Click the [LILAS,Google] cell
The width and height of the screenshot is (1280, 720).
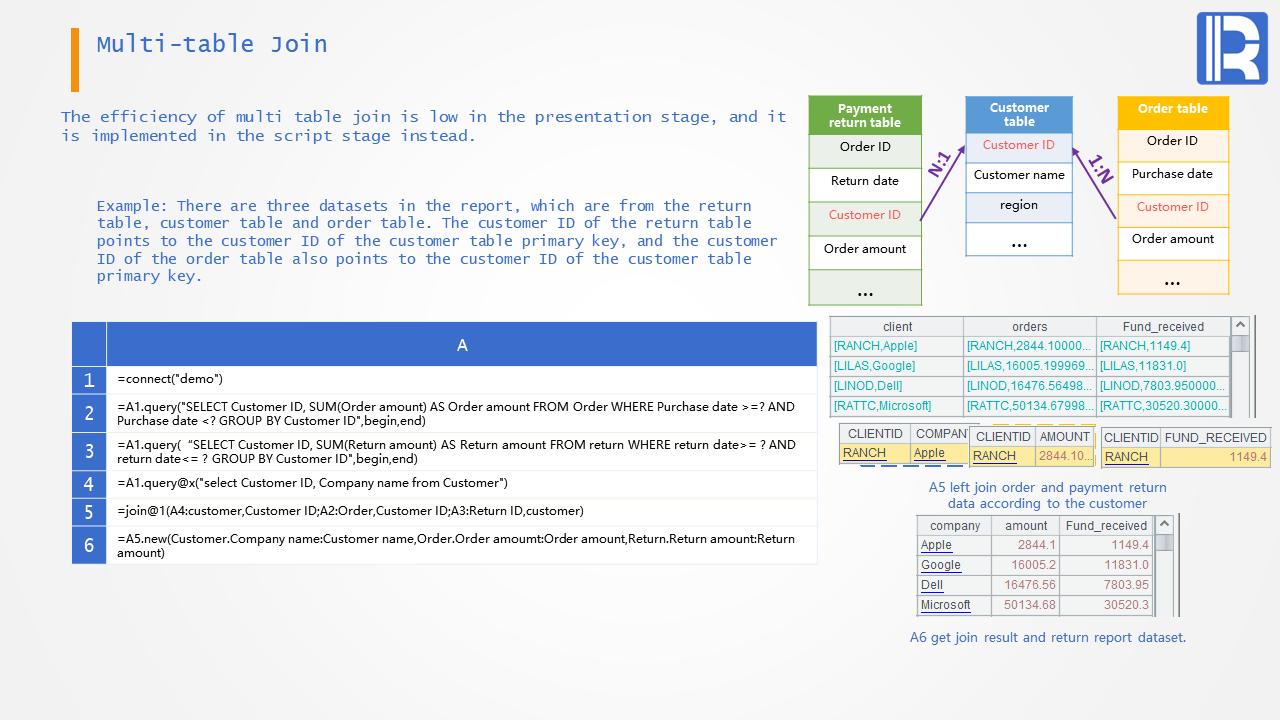coord(897,366)
